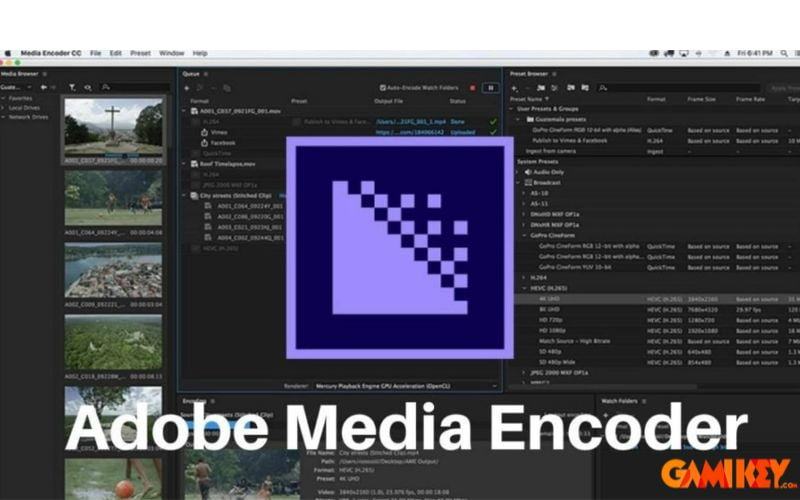Open the Preset menu
The height and width of the screenshot is (500, 800).
pyautogui.click(x=140, y=53)
